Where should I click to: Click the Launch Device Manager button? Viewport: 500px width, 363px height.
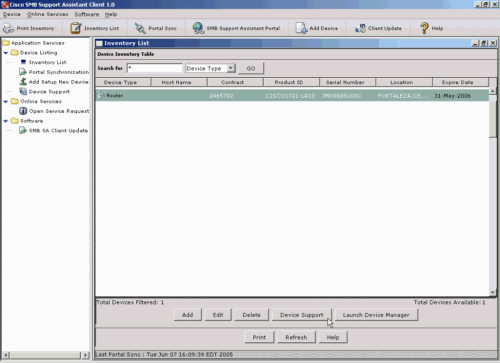click(376, 315)
